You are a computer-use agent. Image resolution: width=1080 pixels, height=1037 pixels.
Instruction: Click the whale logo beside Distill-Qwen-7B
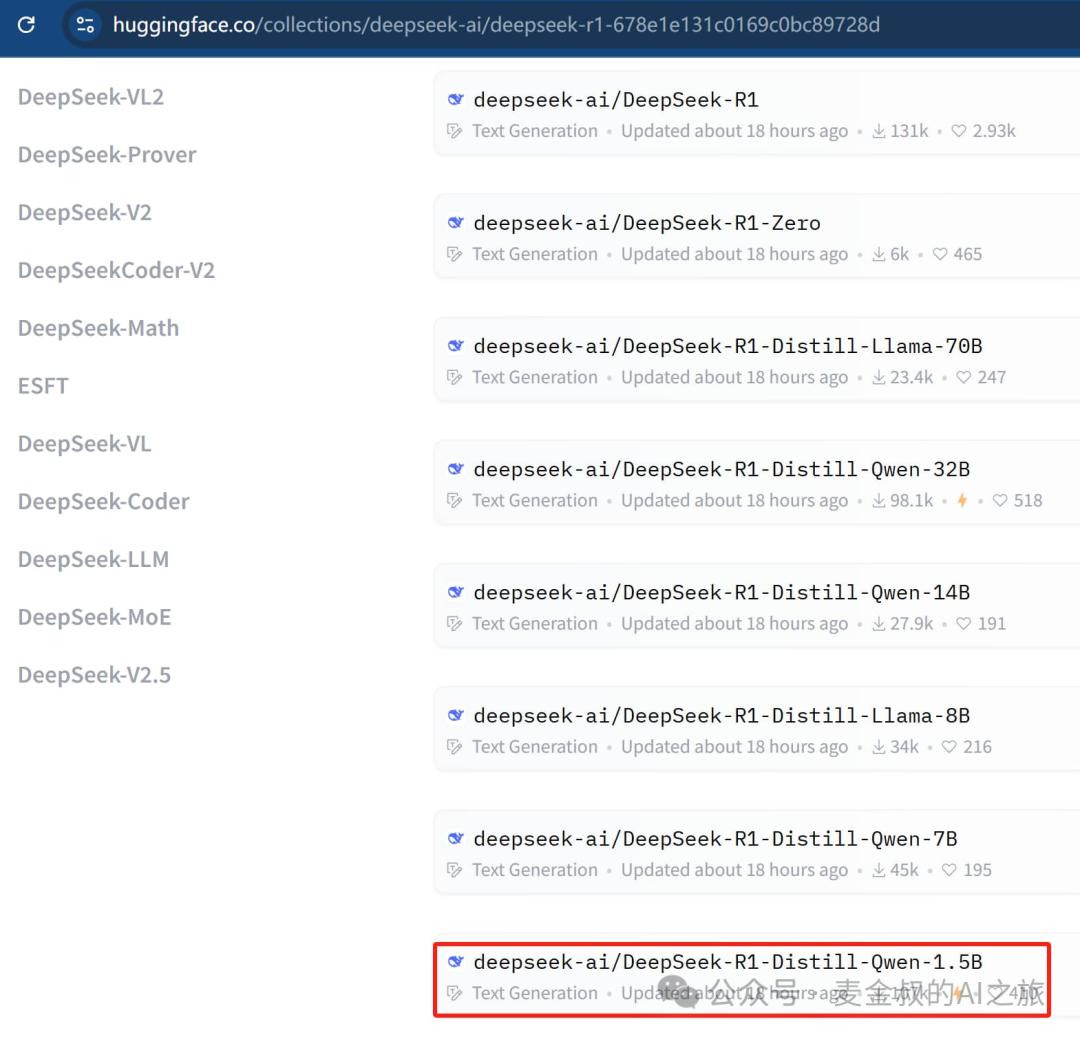pyautogui.click(x=455, y=839)
